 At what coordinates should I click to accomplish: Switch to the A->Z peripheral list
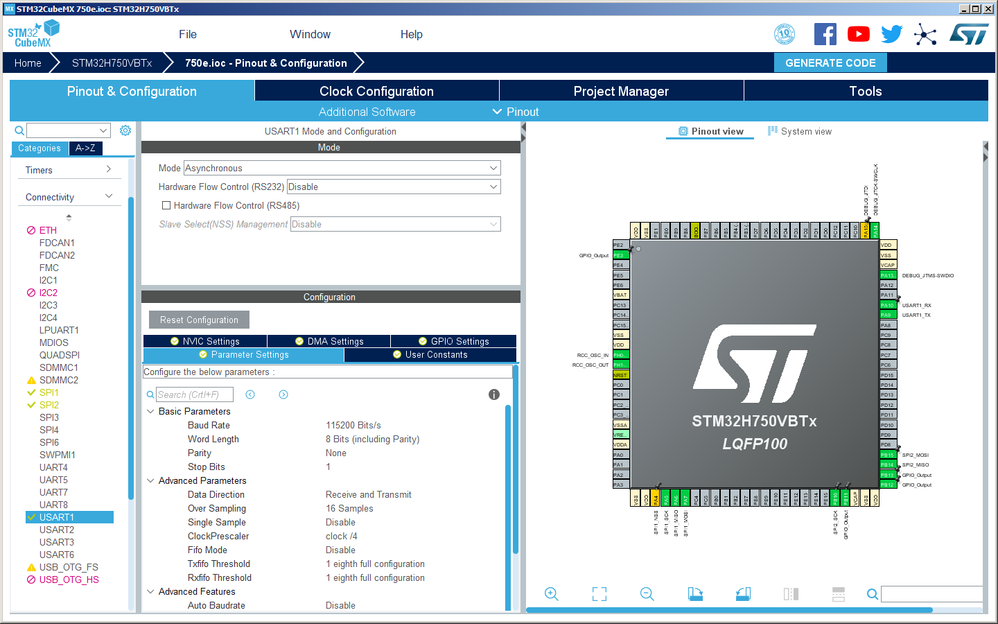pyautogui.click(x=85, y=148)
